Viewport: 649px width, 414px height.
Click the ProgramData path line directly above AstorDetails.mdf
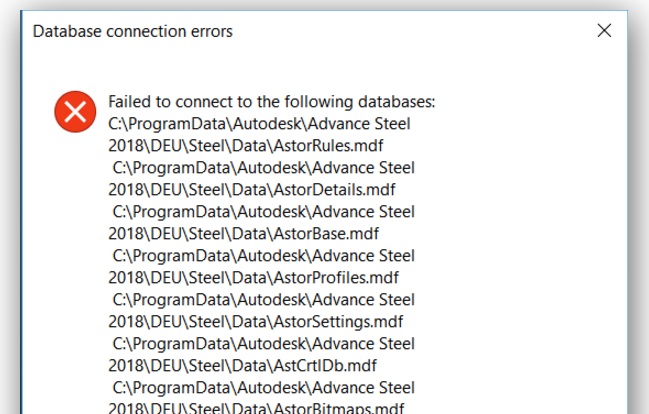coord(264,167)
